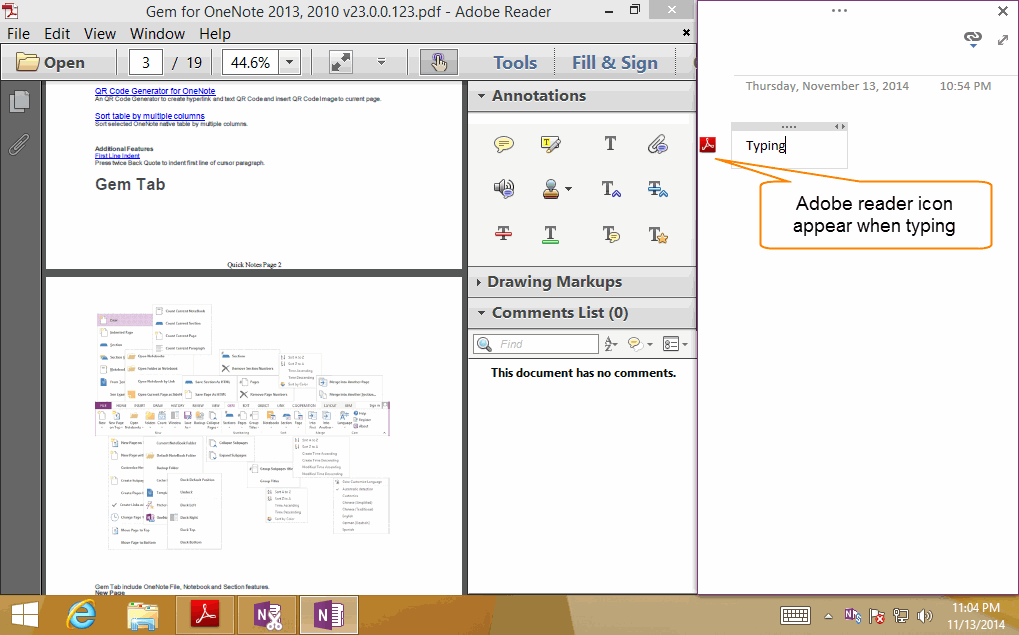Launch Internet Explorer from taskbar
This screenshot has height=635, width=1019.
coord(82,615)
